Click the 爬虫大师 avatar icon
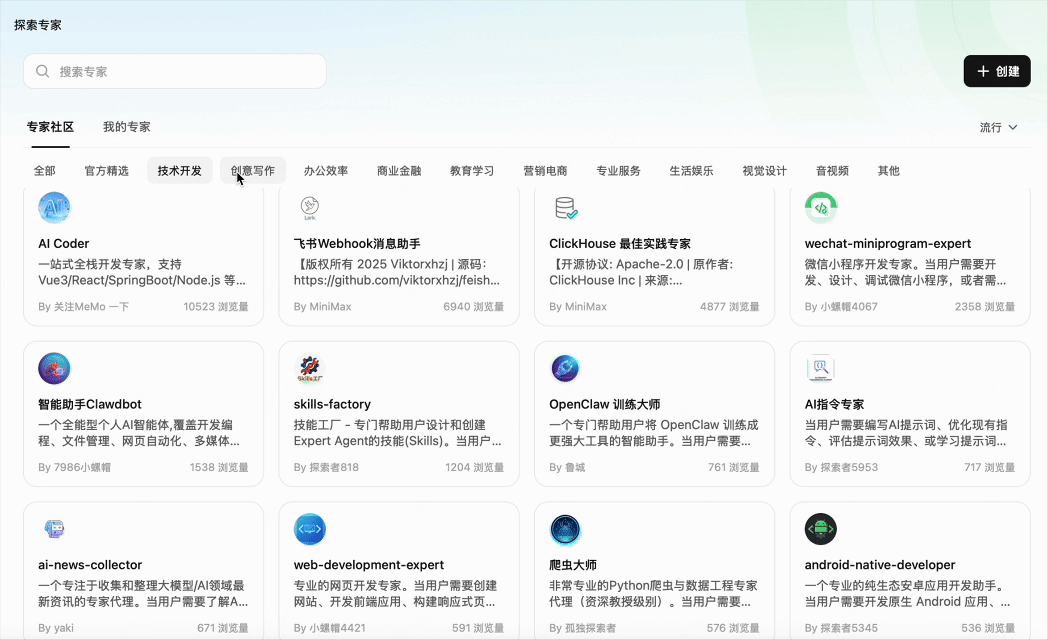 click(x=566, y=529)
